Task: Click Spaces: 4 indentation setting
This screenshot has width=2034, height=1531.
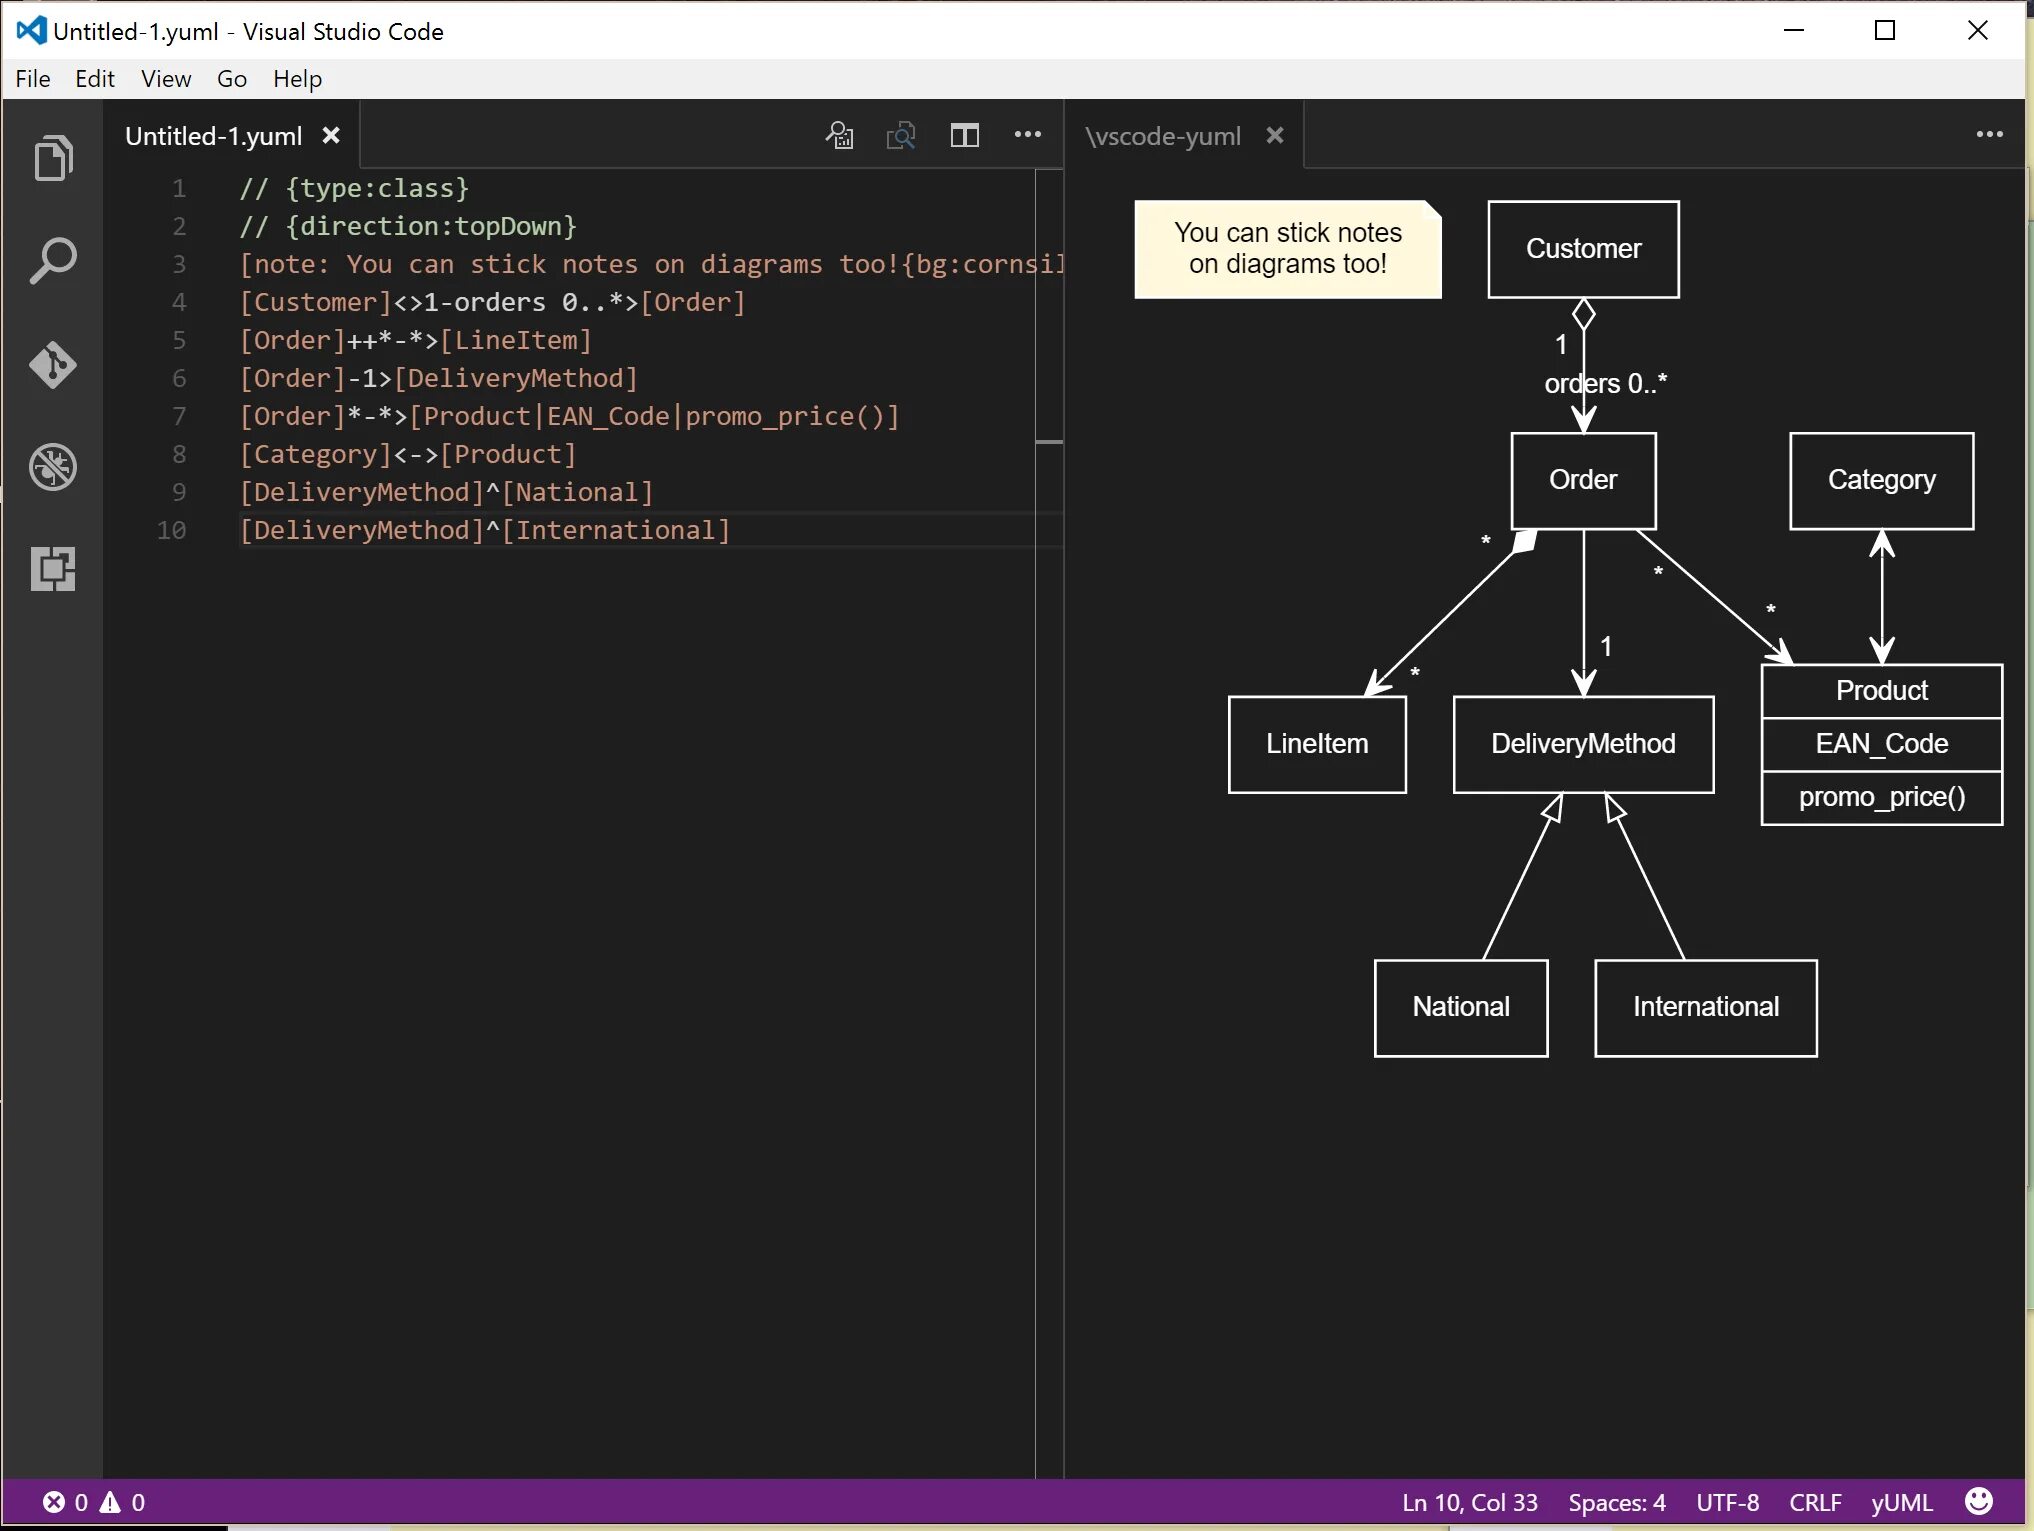Action: [1616, 1502]
